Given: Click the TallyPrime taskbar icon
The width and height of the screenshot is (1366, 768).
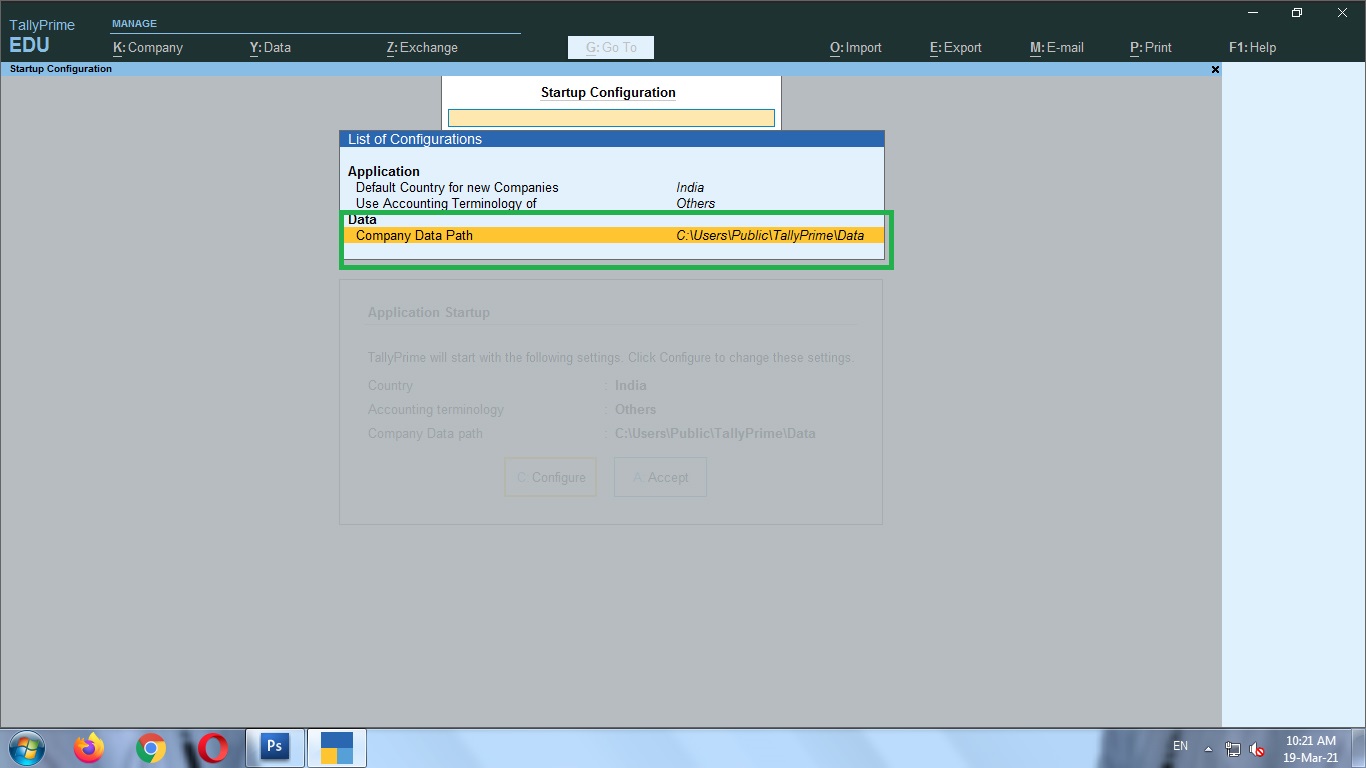Looking at the screenshot, I should click(337, 747).
